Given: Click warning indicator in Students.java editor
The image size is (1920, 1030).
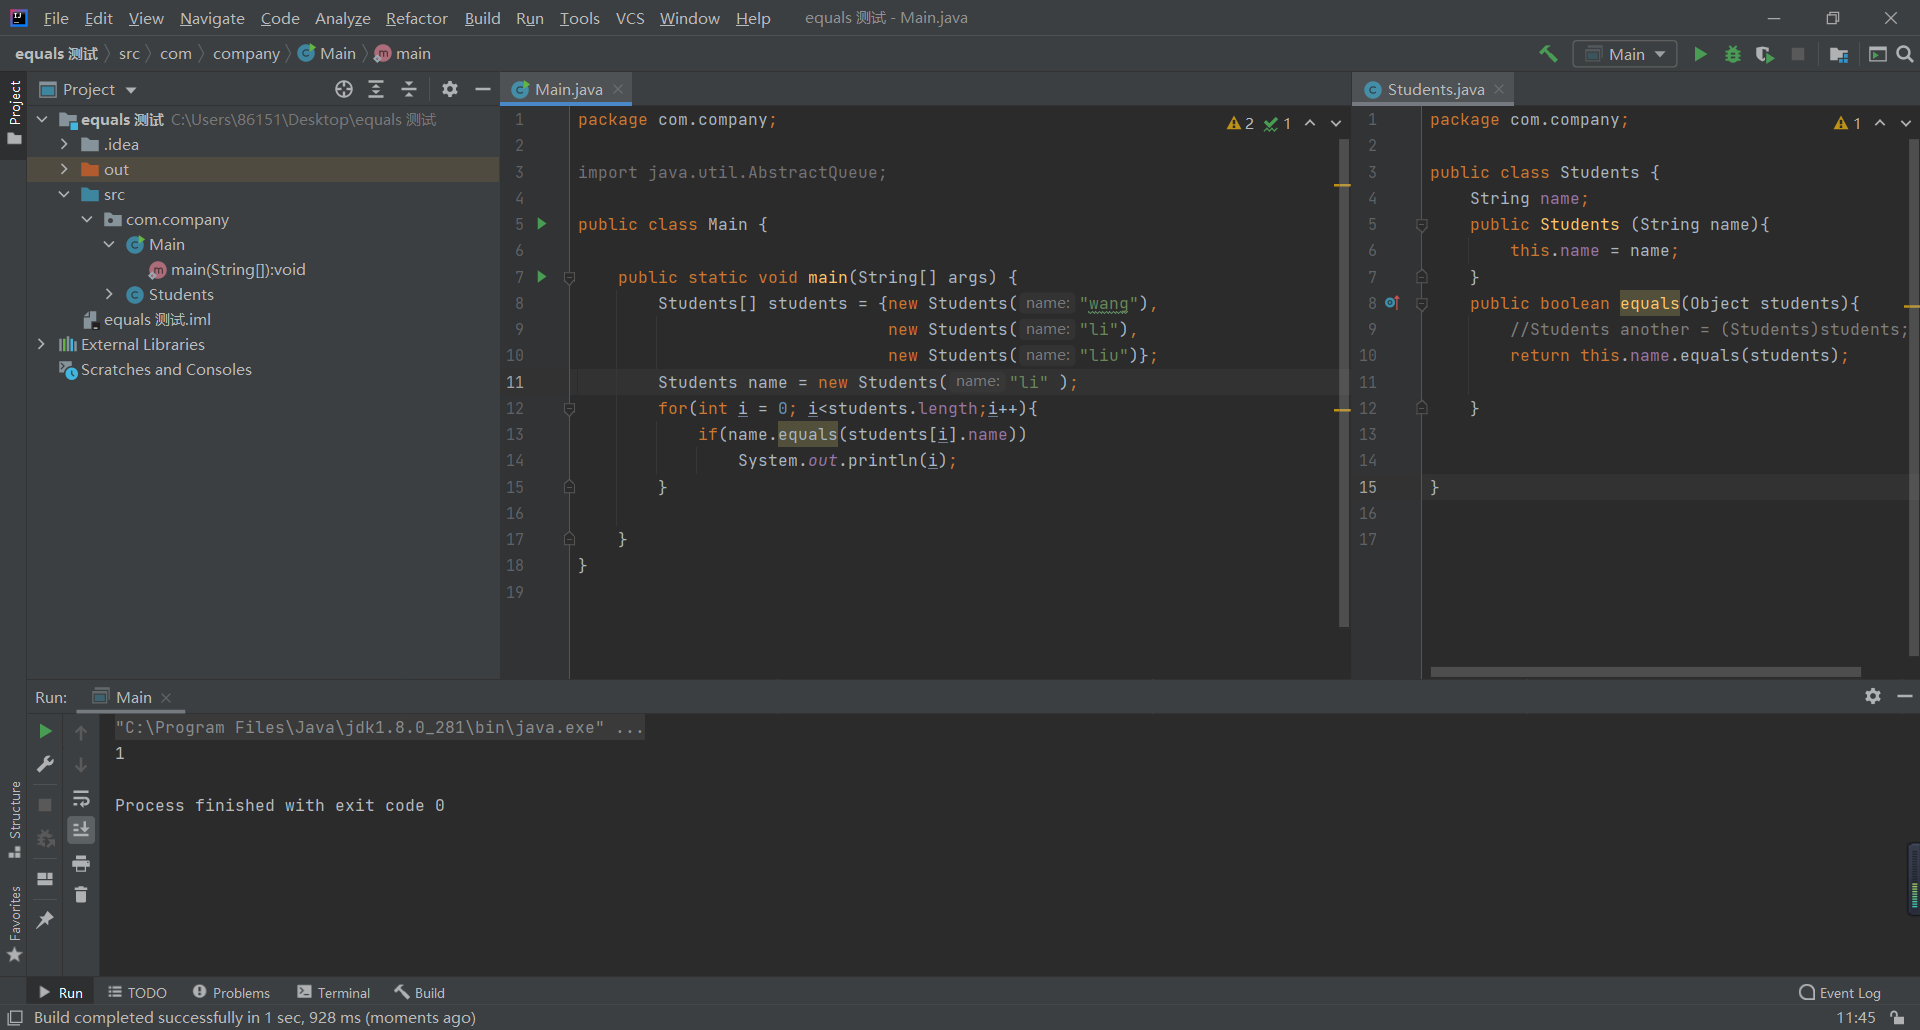Looking at the screenshot, I should click(1848, 123).
